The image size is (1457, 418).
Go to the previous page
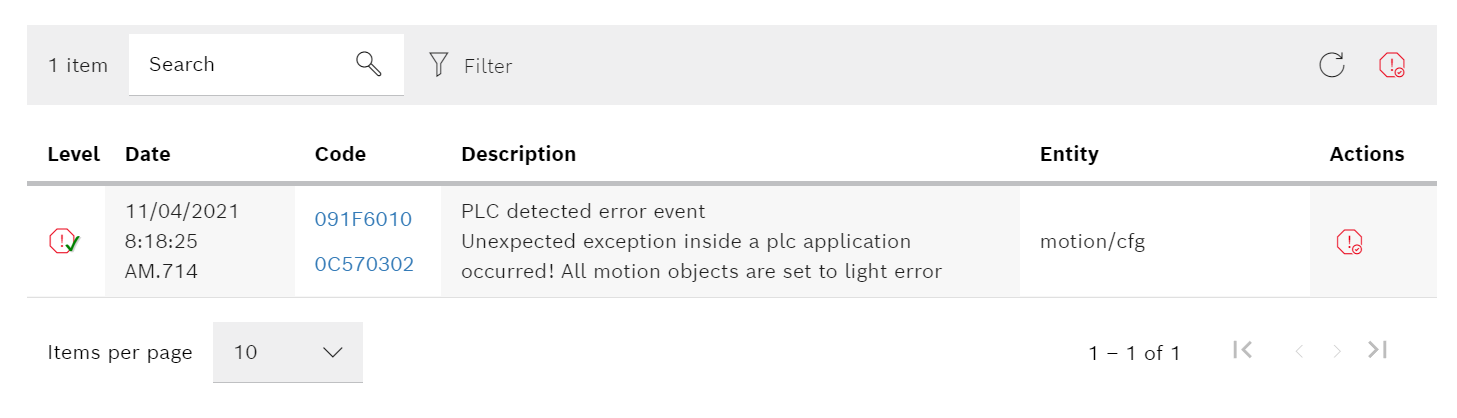(1299, 351)
